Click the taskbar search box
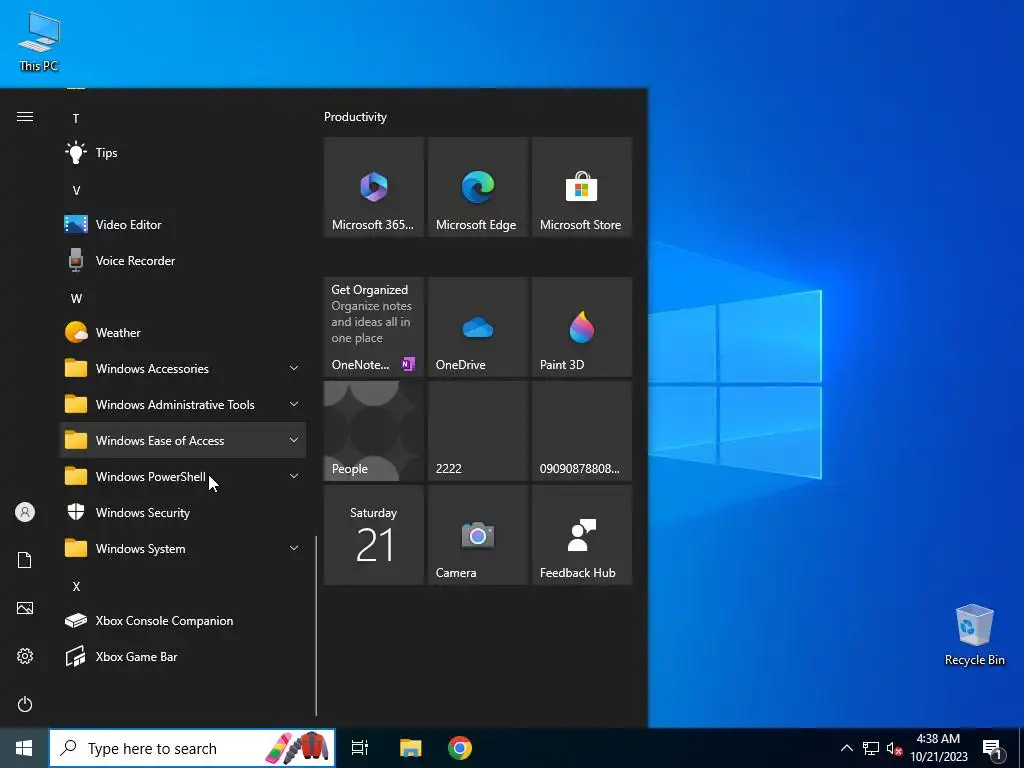This screenshot has width=1024, height=768. (x=192, y=748)
